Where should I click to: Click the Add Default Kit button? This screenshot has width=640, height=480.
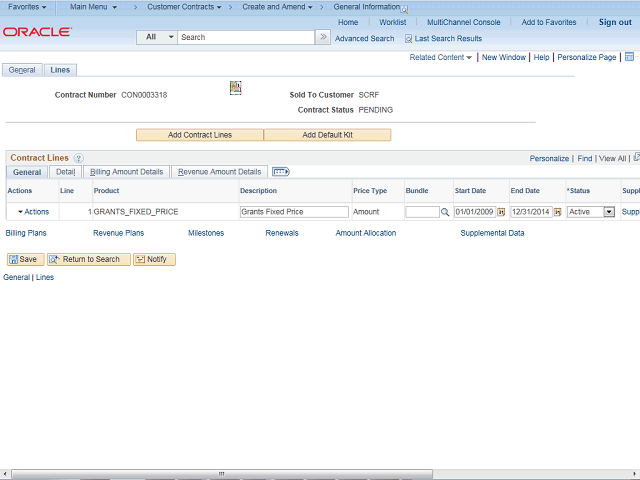coord(327,135)
